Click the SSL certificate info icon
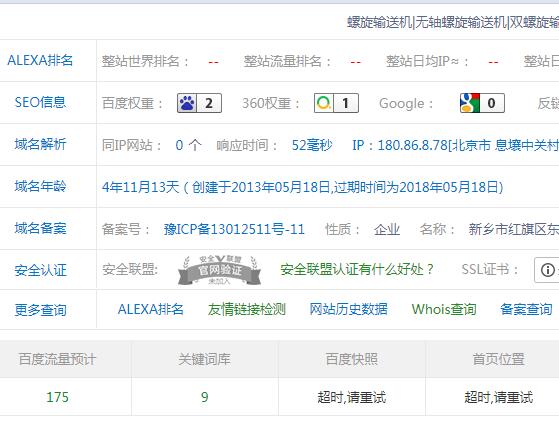This screenshot has height=422, width=559. pyautogui.click(x=547, y=270)
